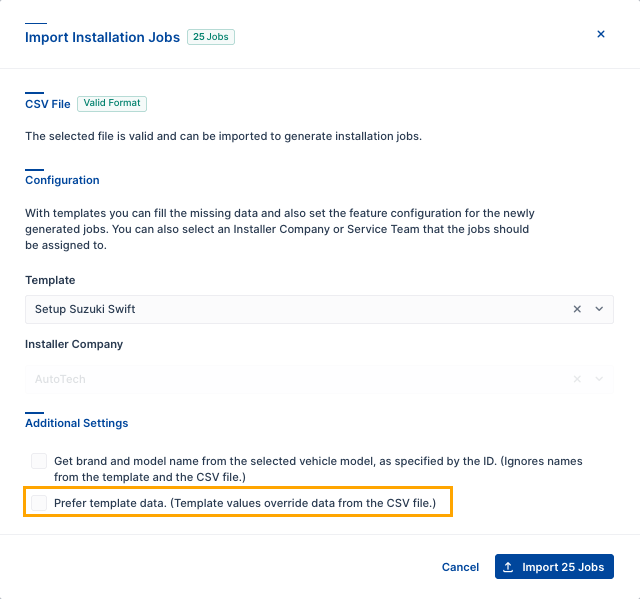This screenshot has width=640, height=599.
Task: Click the Prefer template data label text
Action: tap(245, 503)
